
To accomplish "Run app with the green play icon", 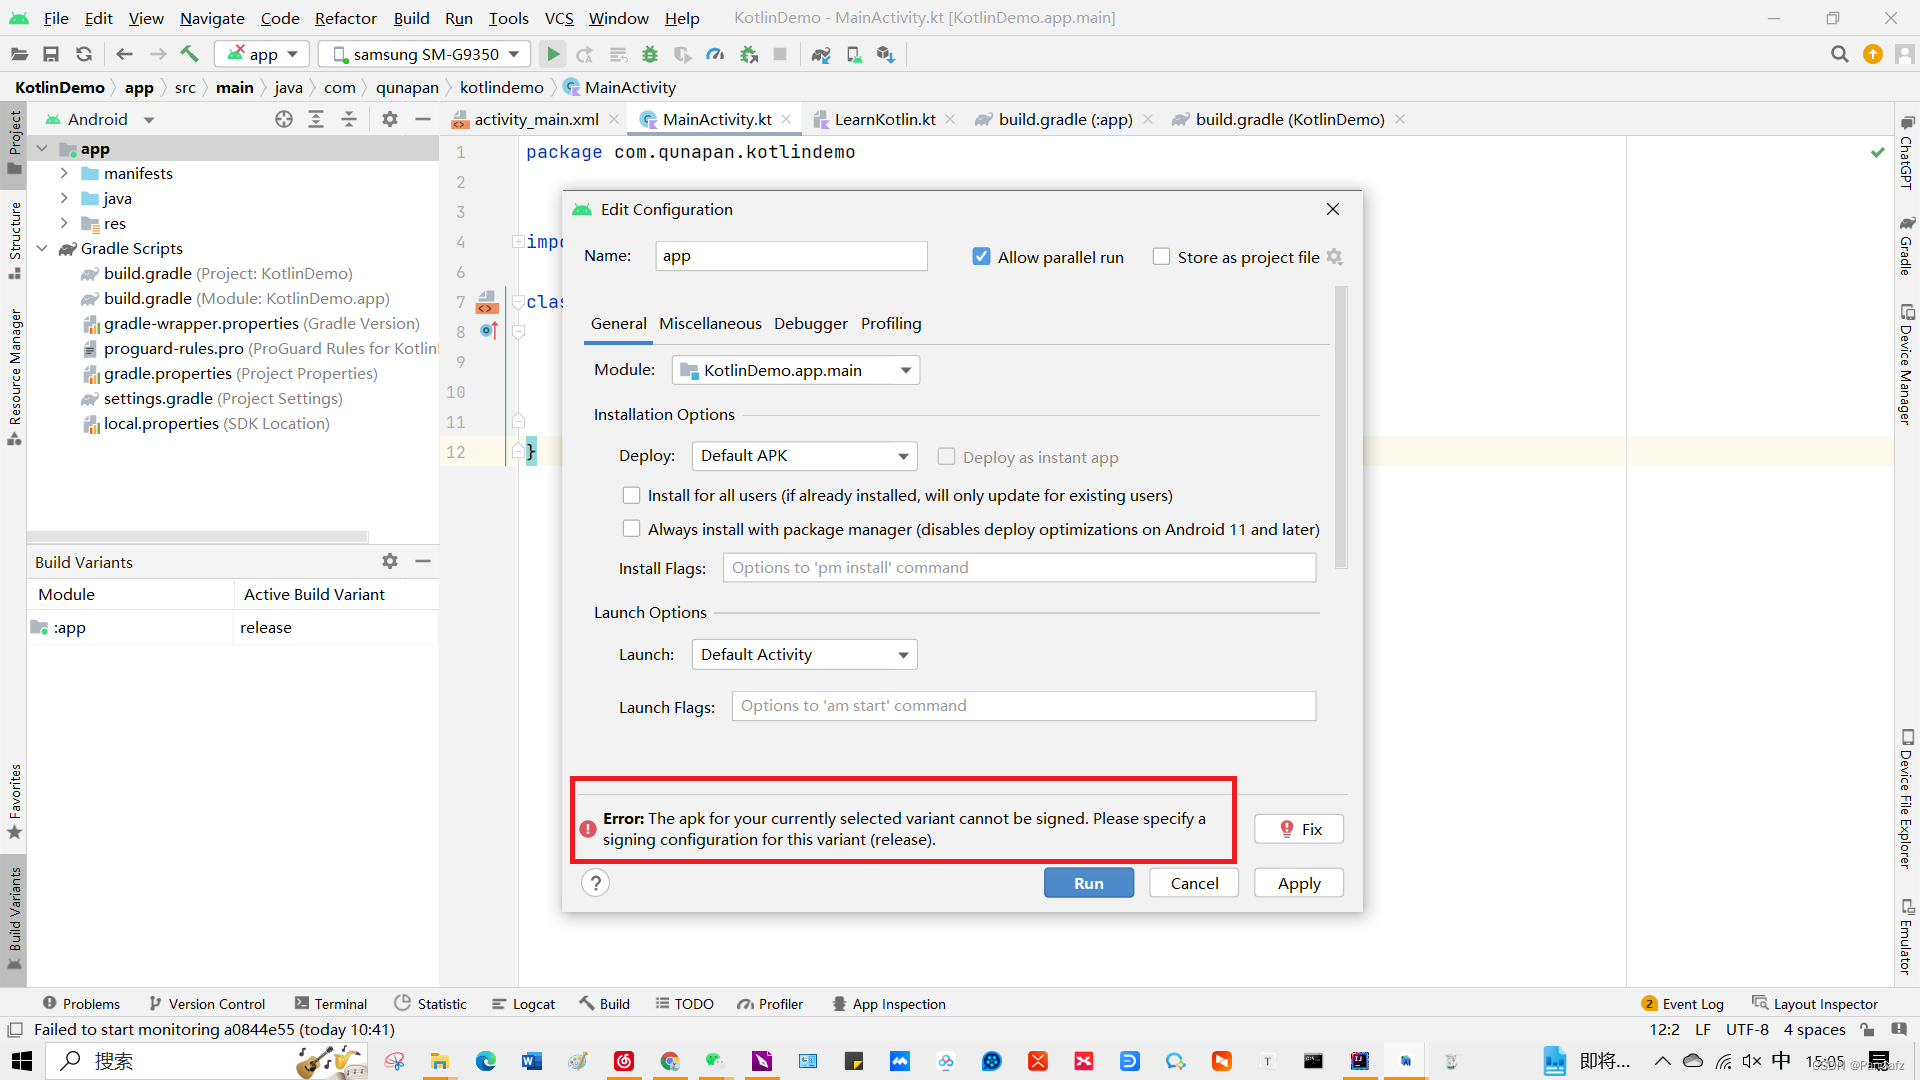I will (553, 54).
